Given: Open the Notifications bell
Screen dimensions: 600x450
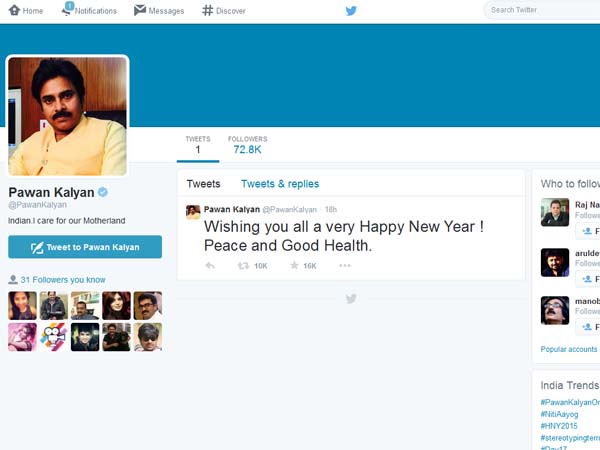Looking at the screenshot, I should [x=67, y=11].
